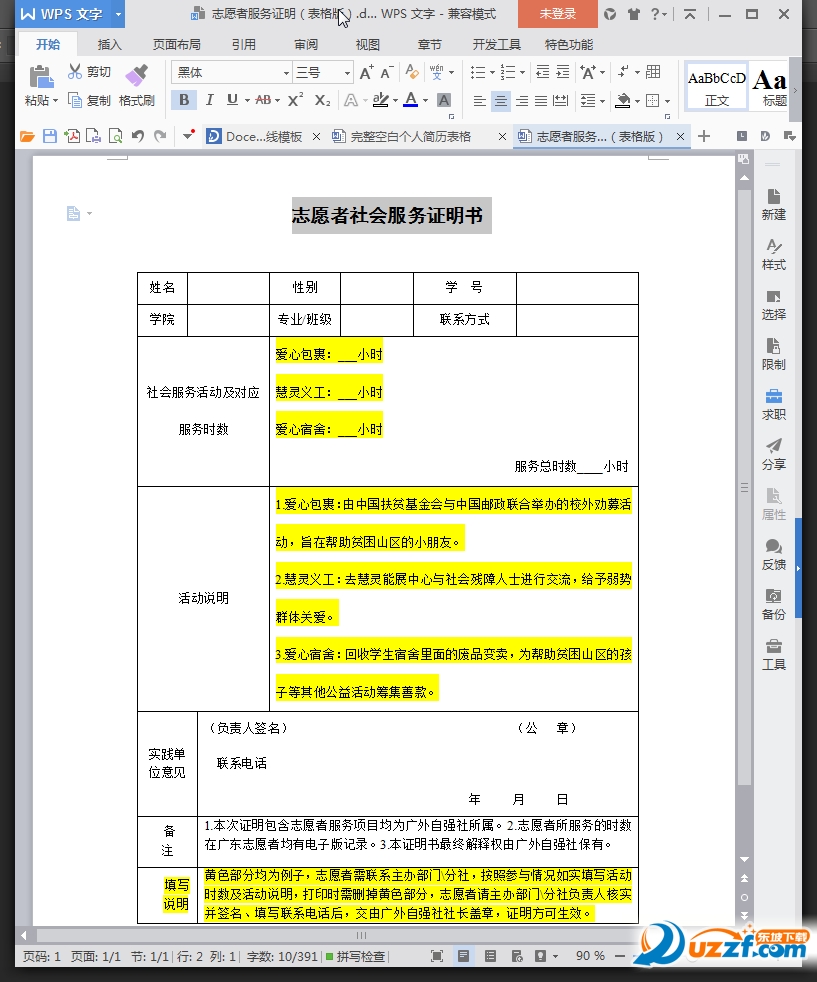This screenshot has width=817, height=982.
Task: Open the 插入 ribbon tab
Action: point(110,44)
